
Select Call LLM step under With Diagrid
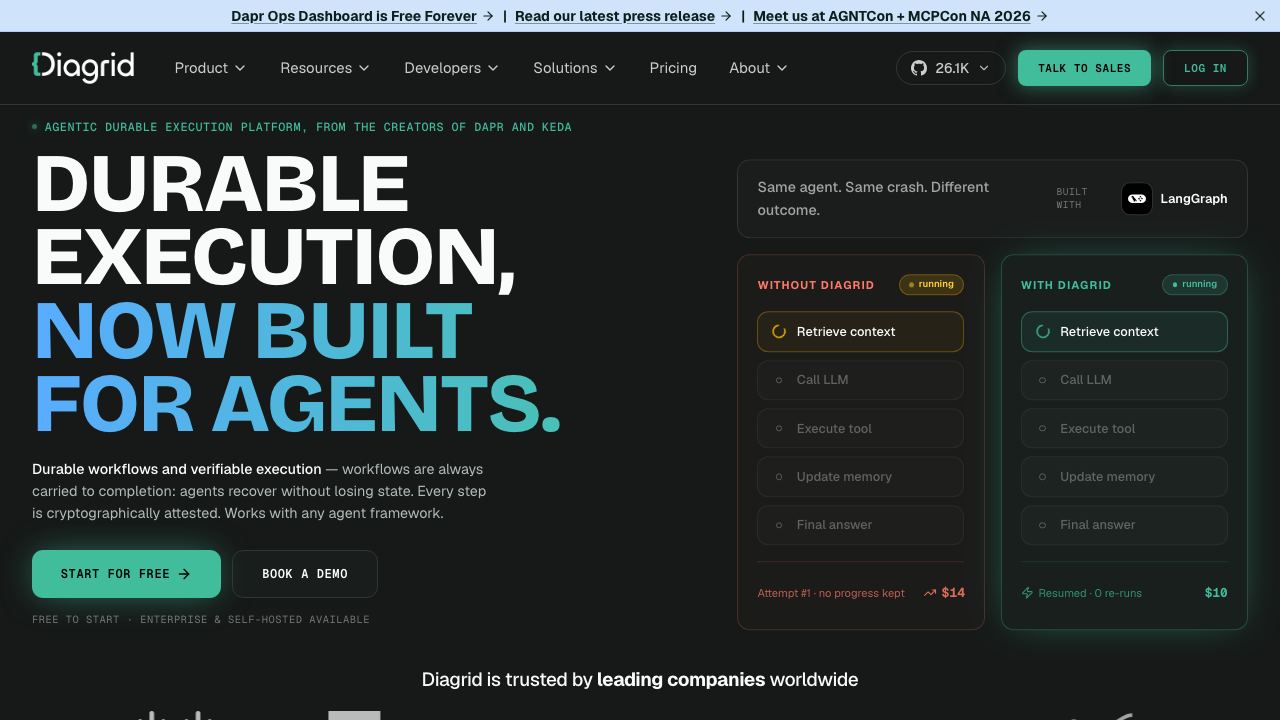(x=1124, y=380)
